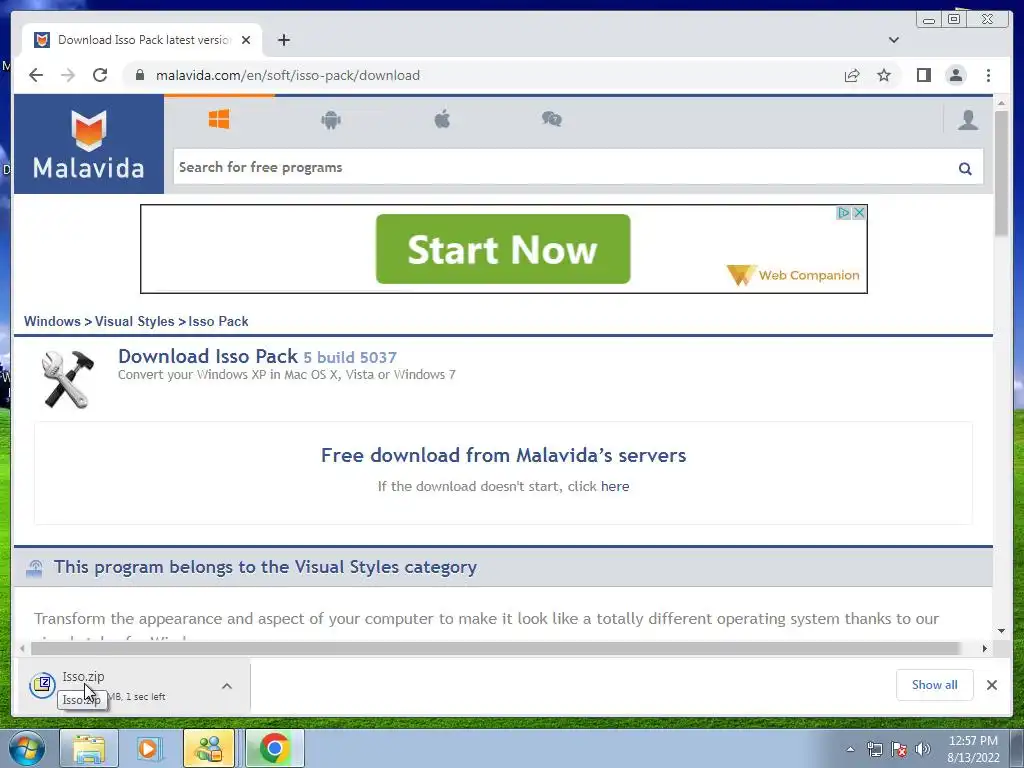The width and height of the screenshot is (1024, 768).
Task: Show hidden tray icons arrow
Action: [850, 749]
